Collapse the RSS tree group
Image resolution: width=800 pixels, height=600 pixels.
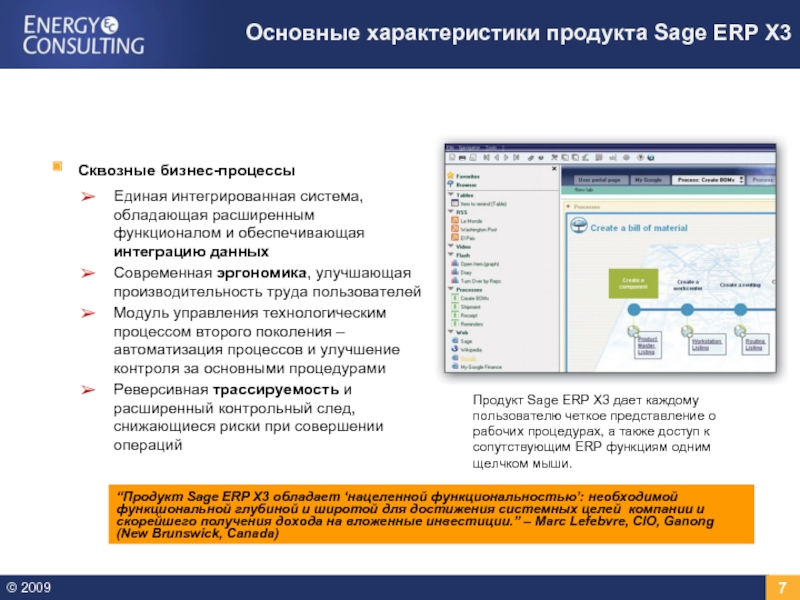pos(451,211)
